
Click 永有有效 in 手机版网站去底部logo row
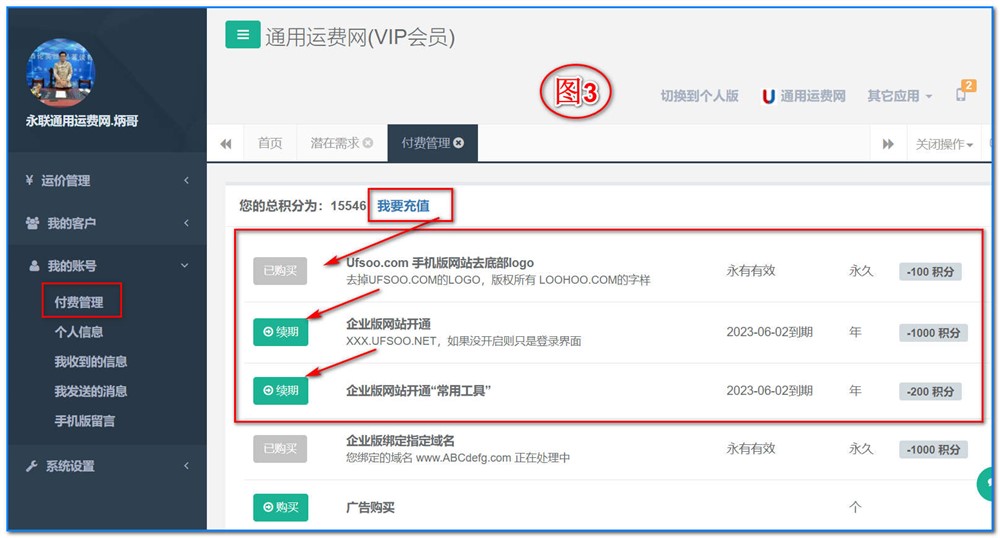[751, 270]
